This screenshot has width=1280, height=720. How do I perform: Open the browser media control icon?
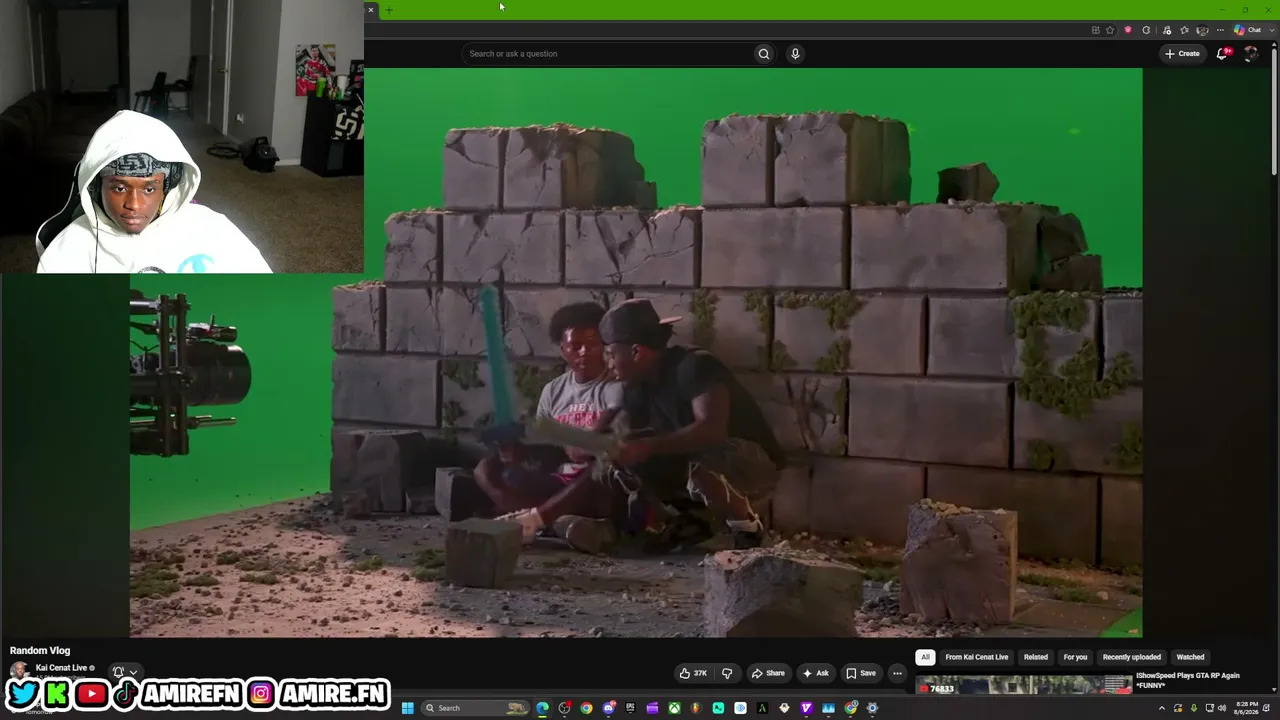click(x=1166, y=30)
